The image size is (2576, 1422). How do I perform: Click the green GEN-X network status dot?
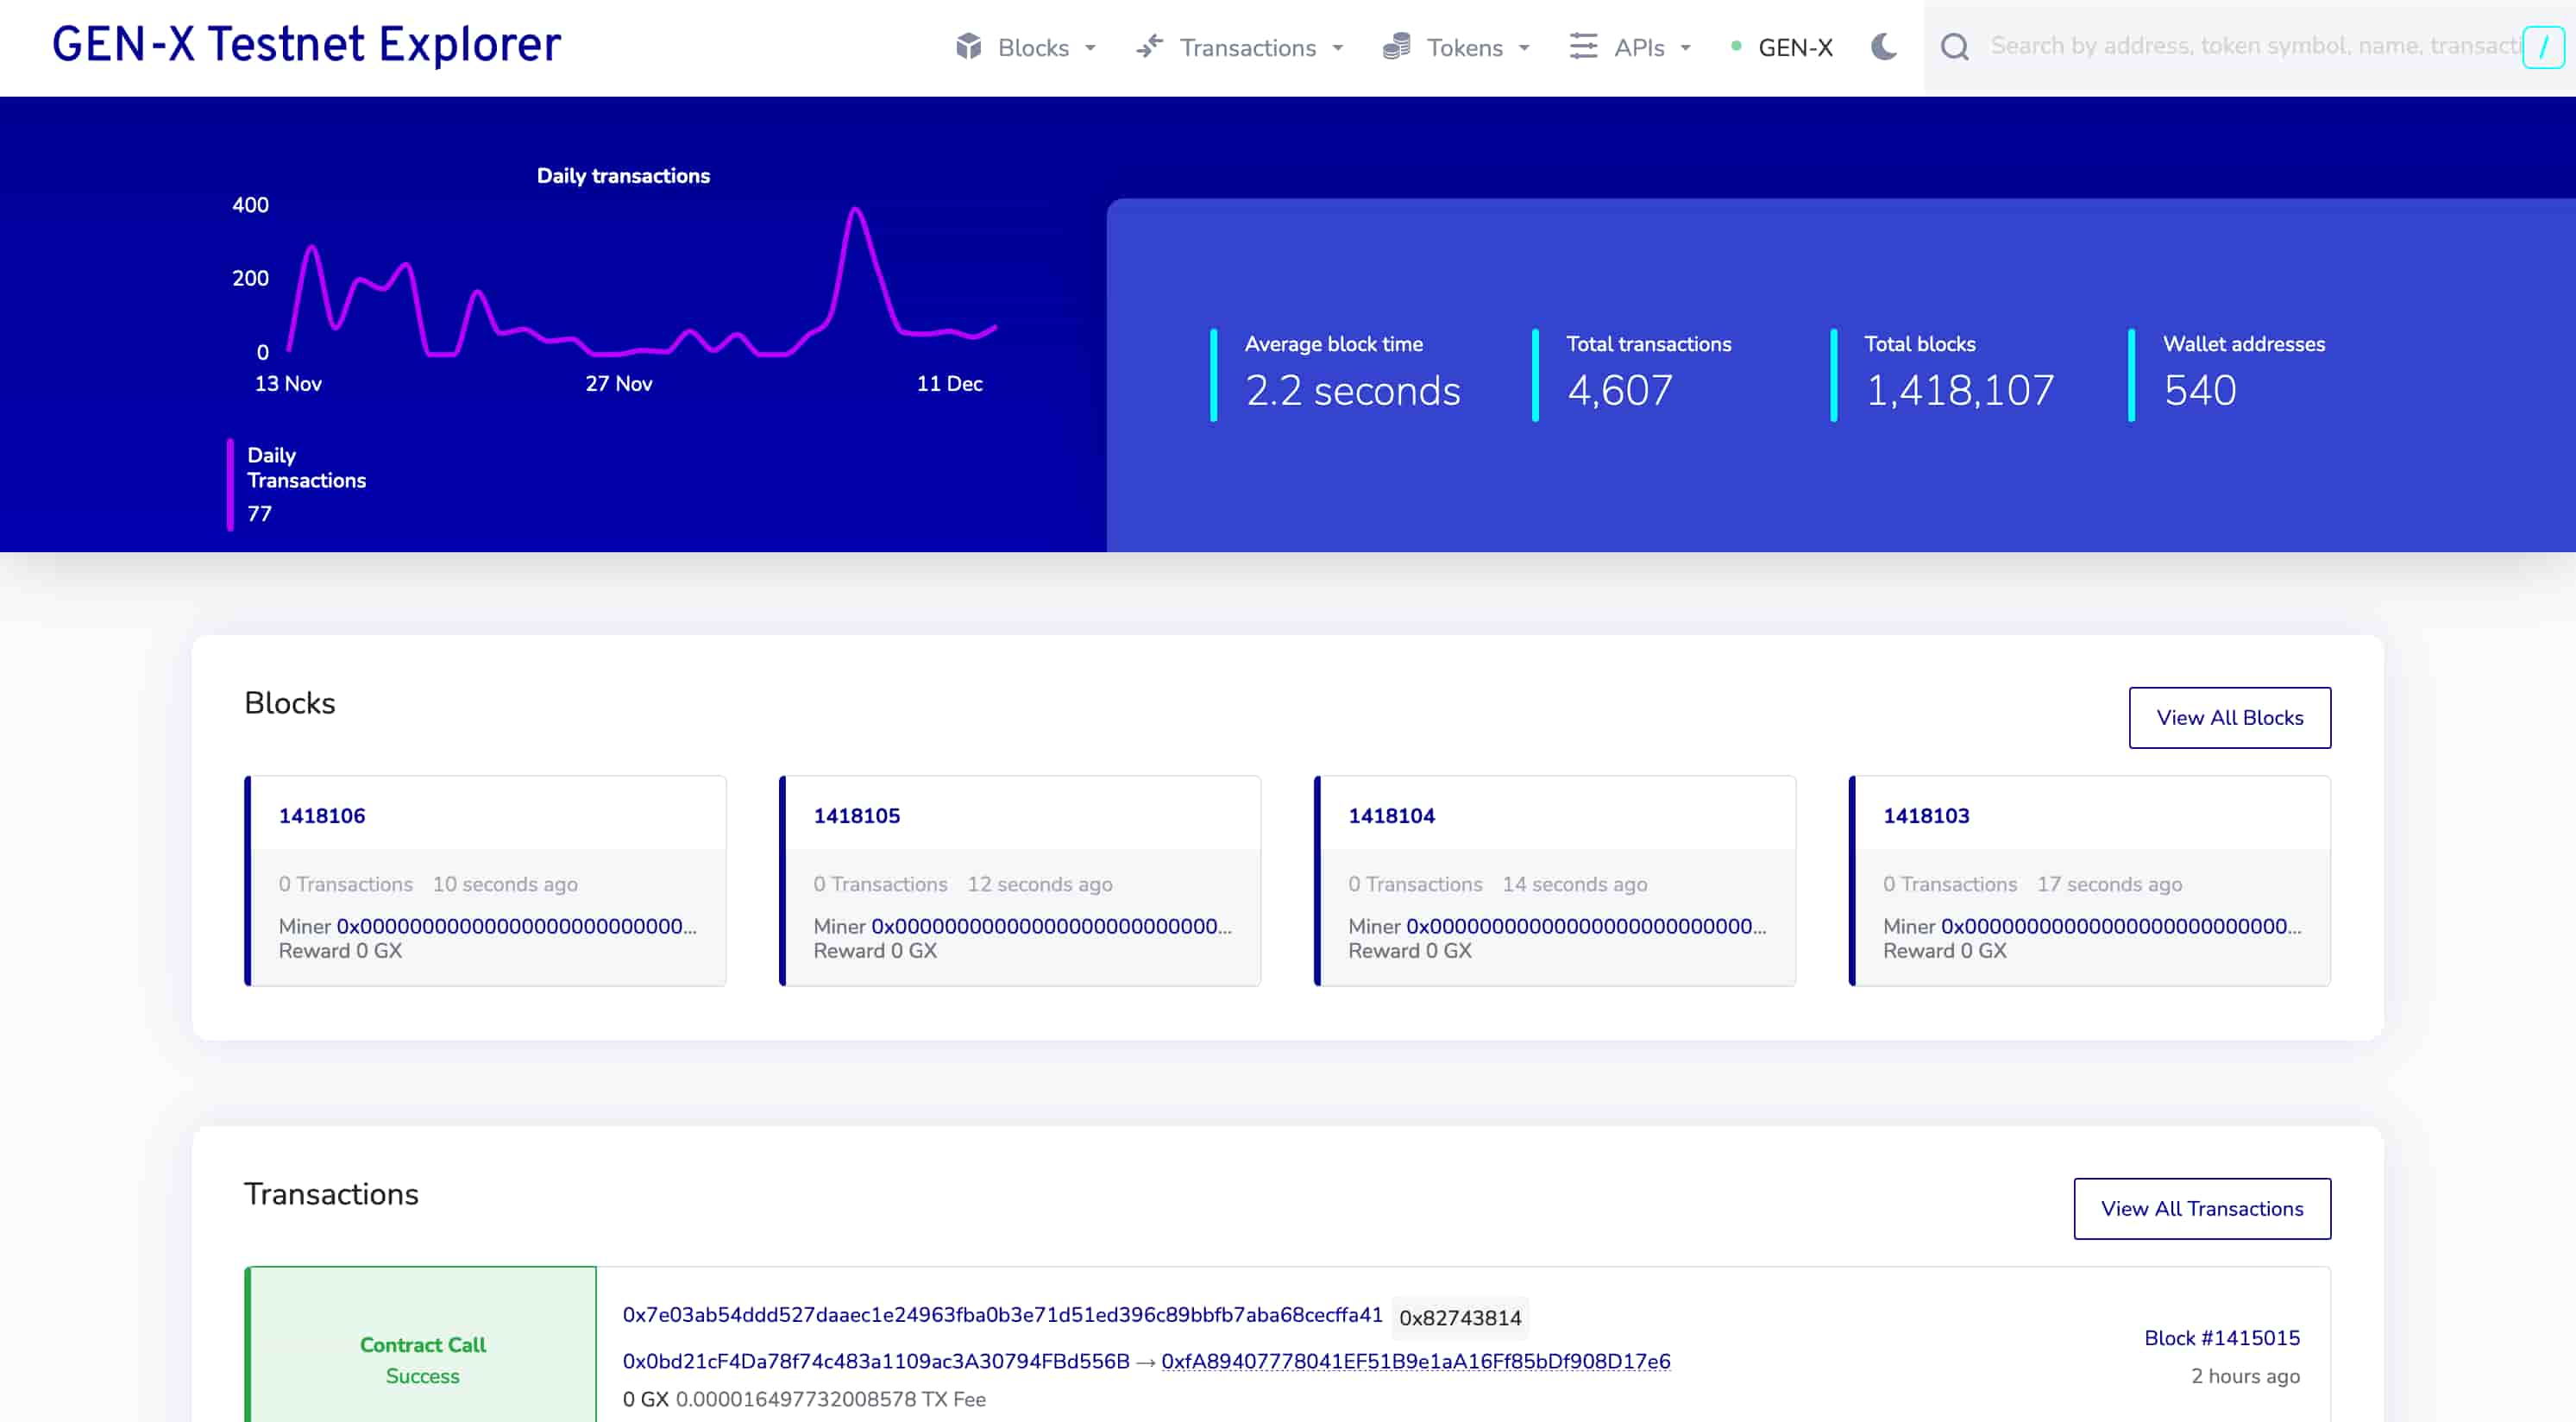(1736, 46)
